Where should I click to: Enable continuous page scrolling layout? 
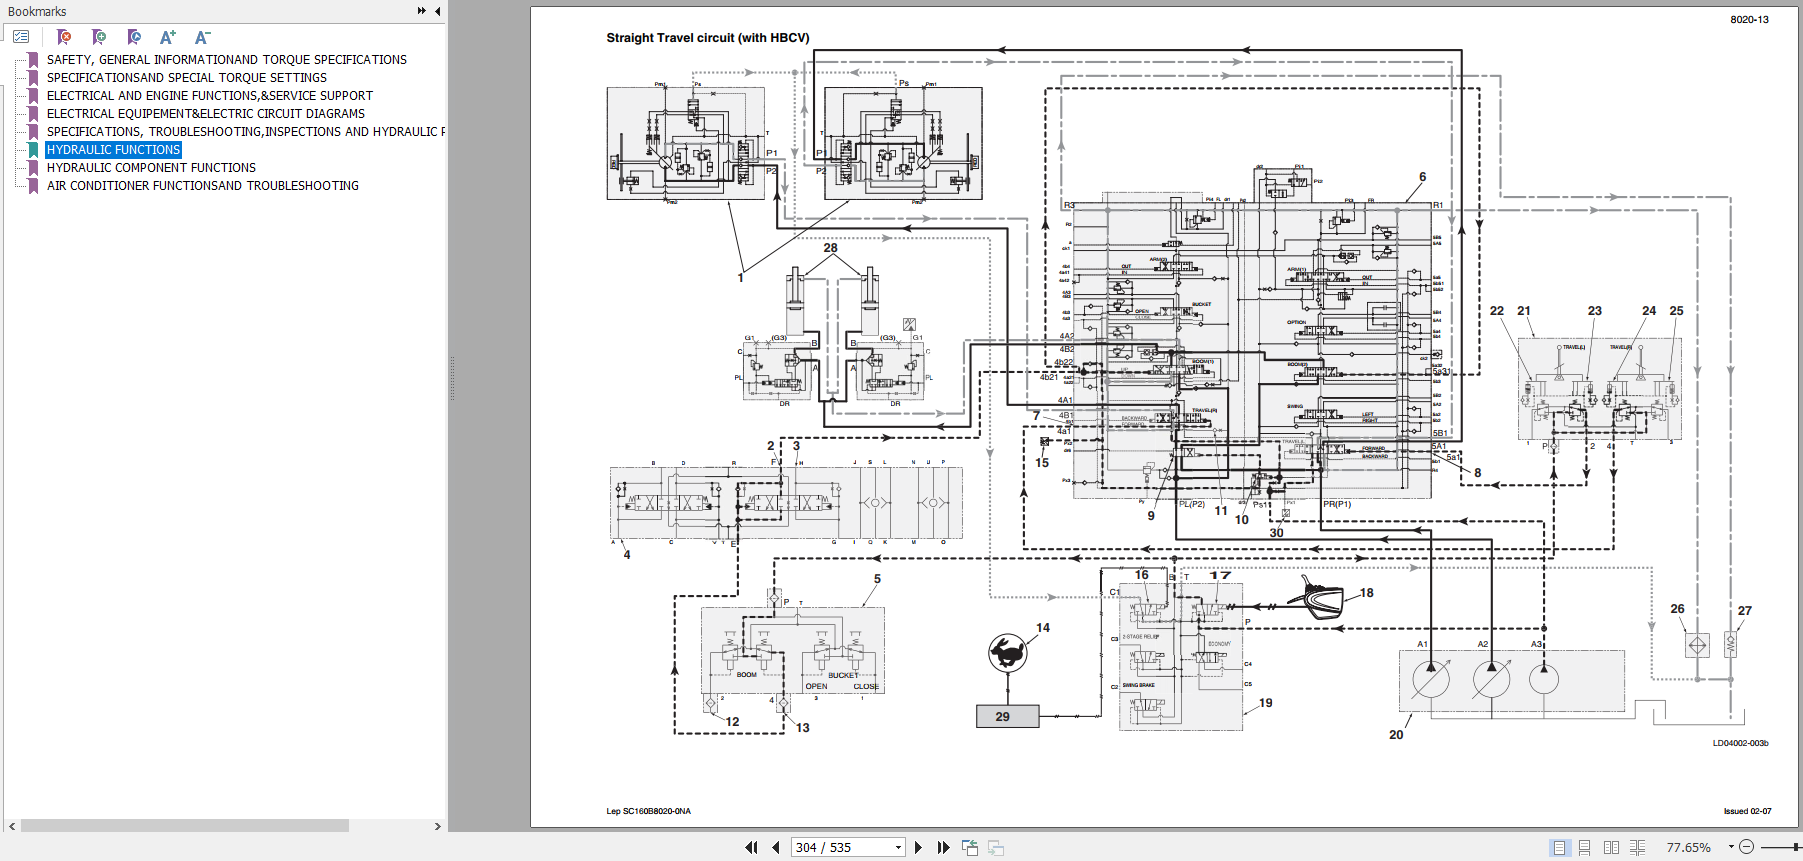click(1584, 847)
